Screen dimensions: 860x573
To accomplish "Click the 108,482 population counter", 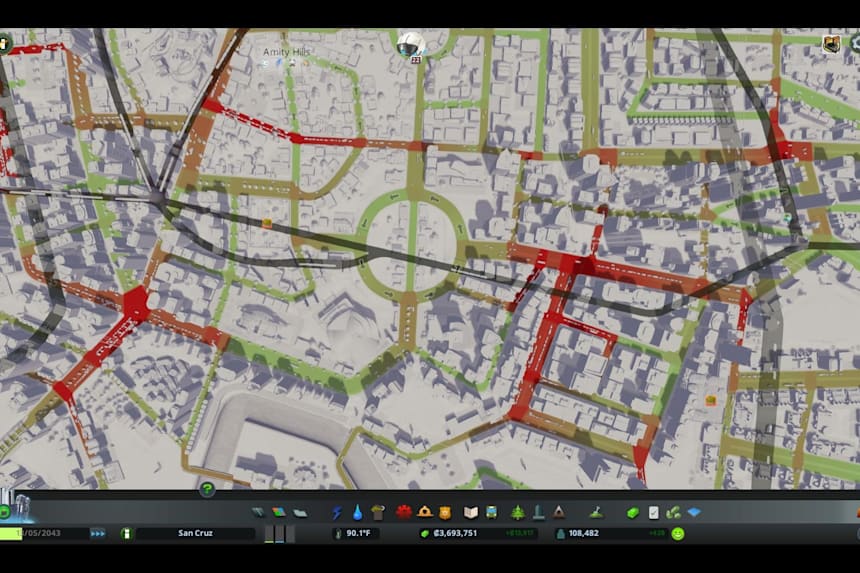I will tap(583, 533).
